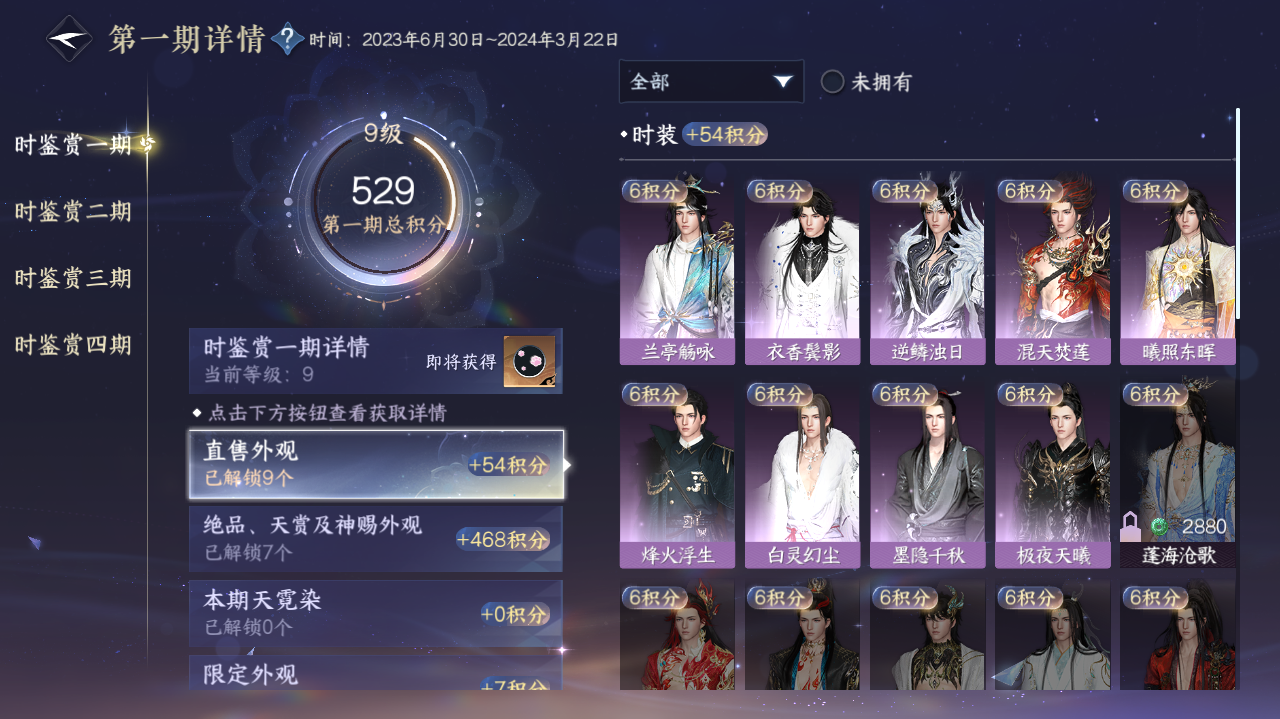Click the circular 529 points progress ring
Viewport: 1280px width, 719px height.
click(383, 204)
